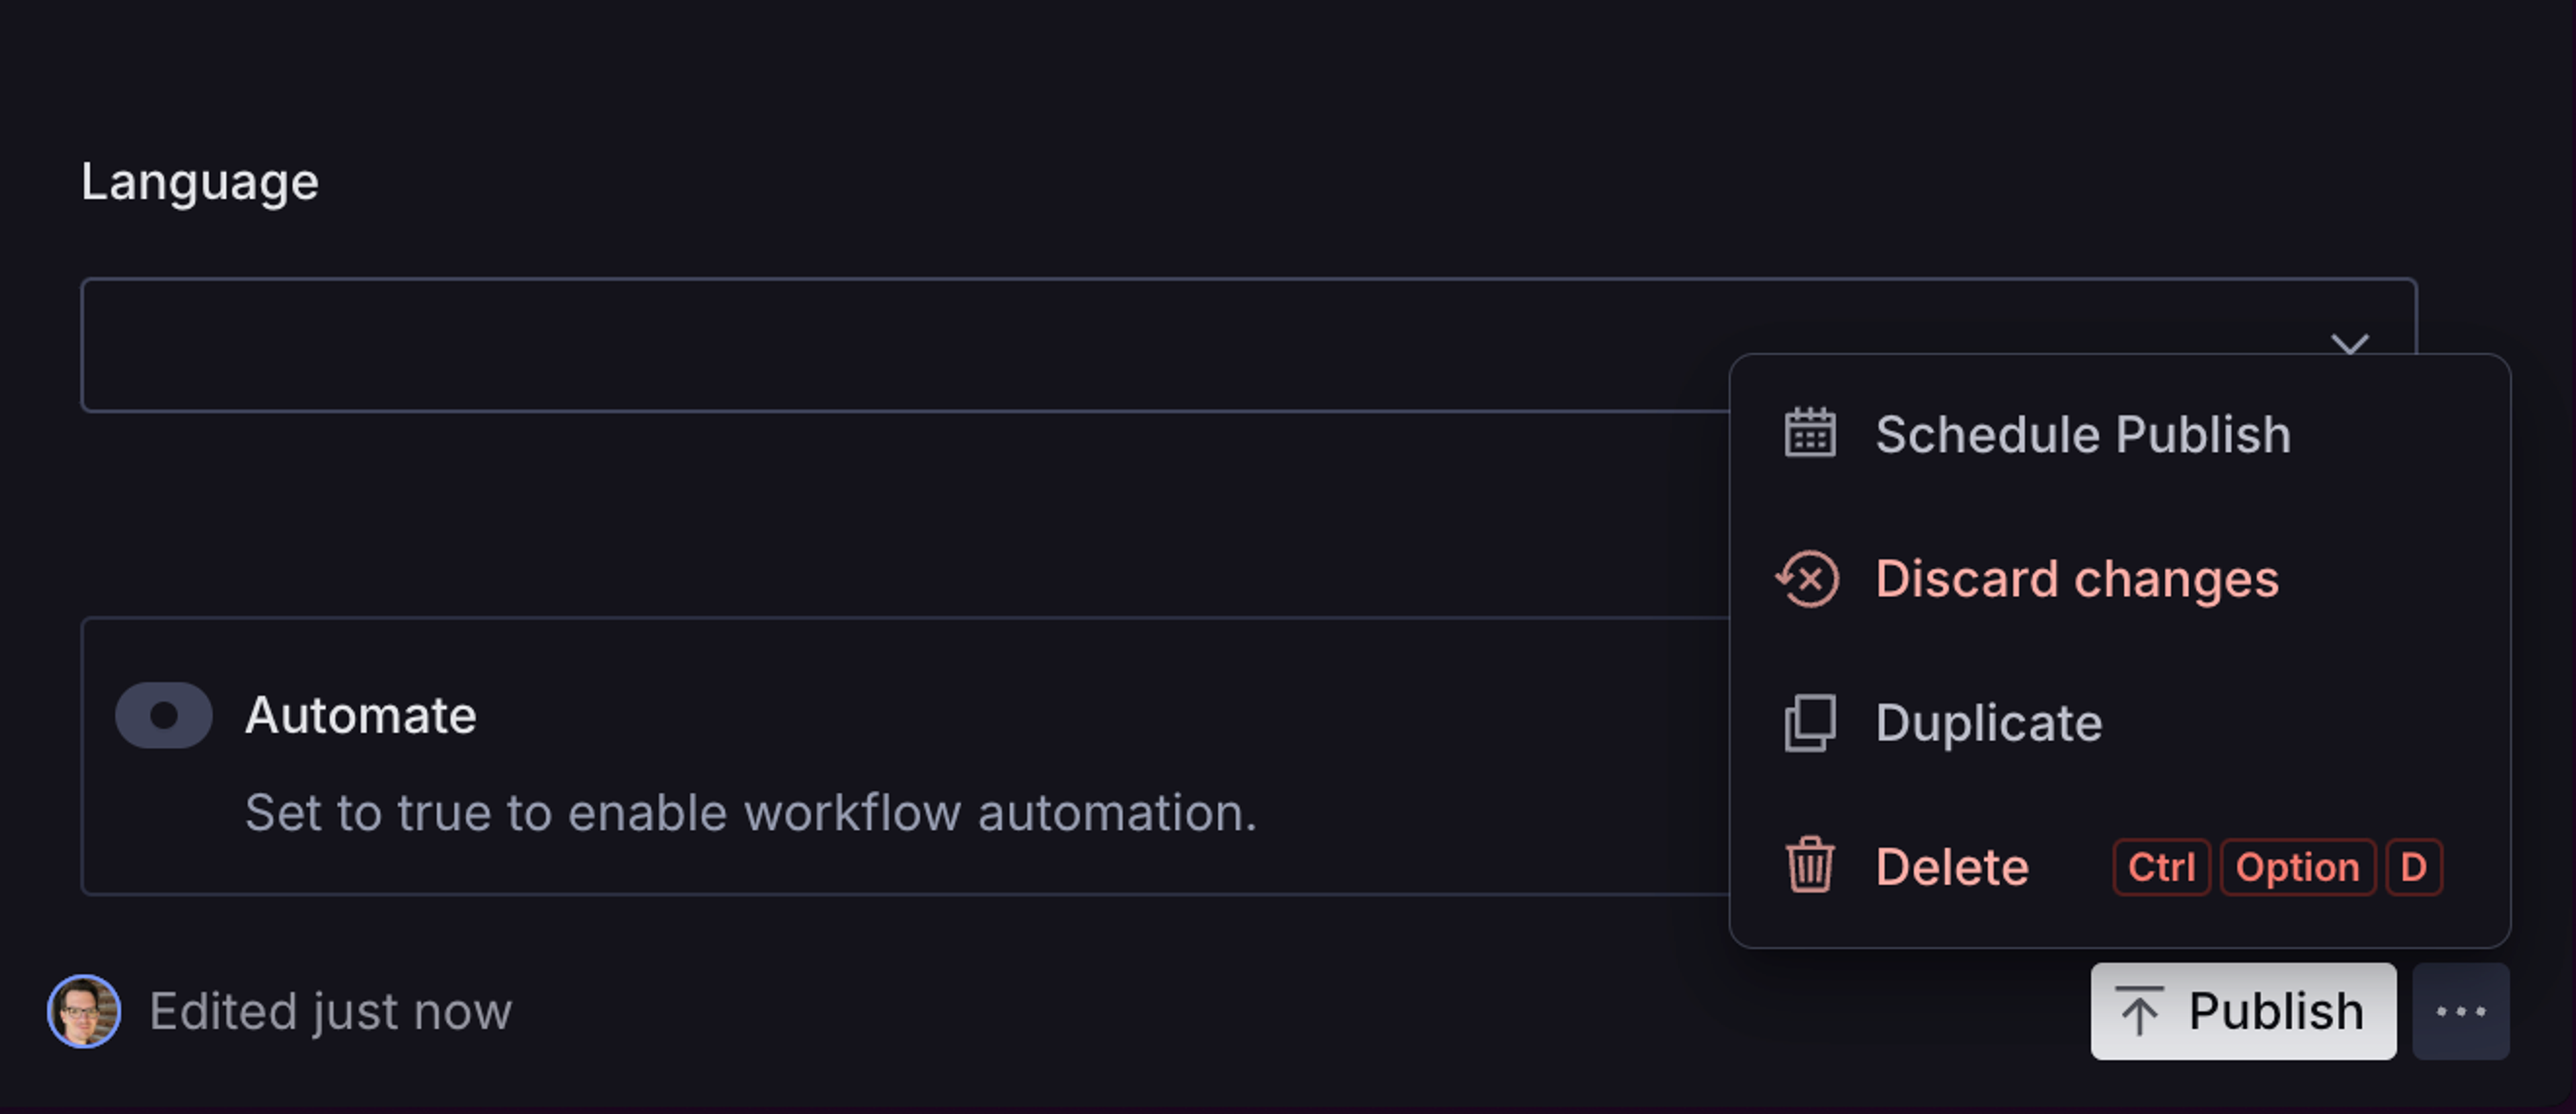The height and width of the screenshot is (1114, 2576).
Task: Click the calendar icon beside Schedule Publish
Action: point(1810,433)
